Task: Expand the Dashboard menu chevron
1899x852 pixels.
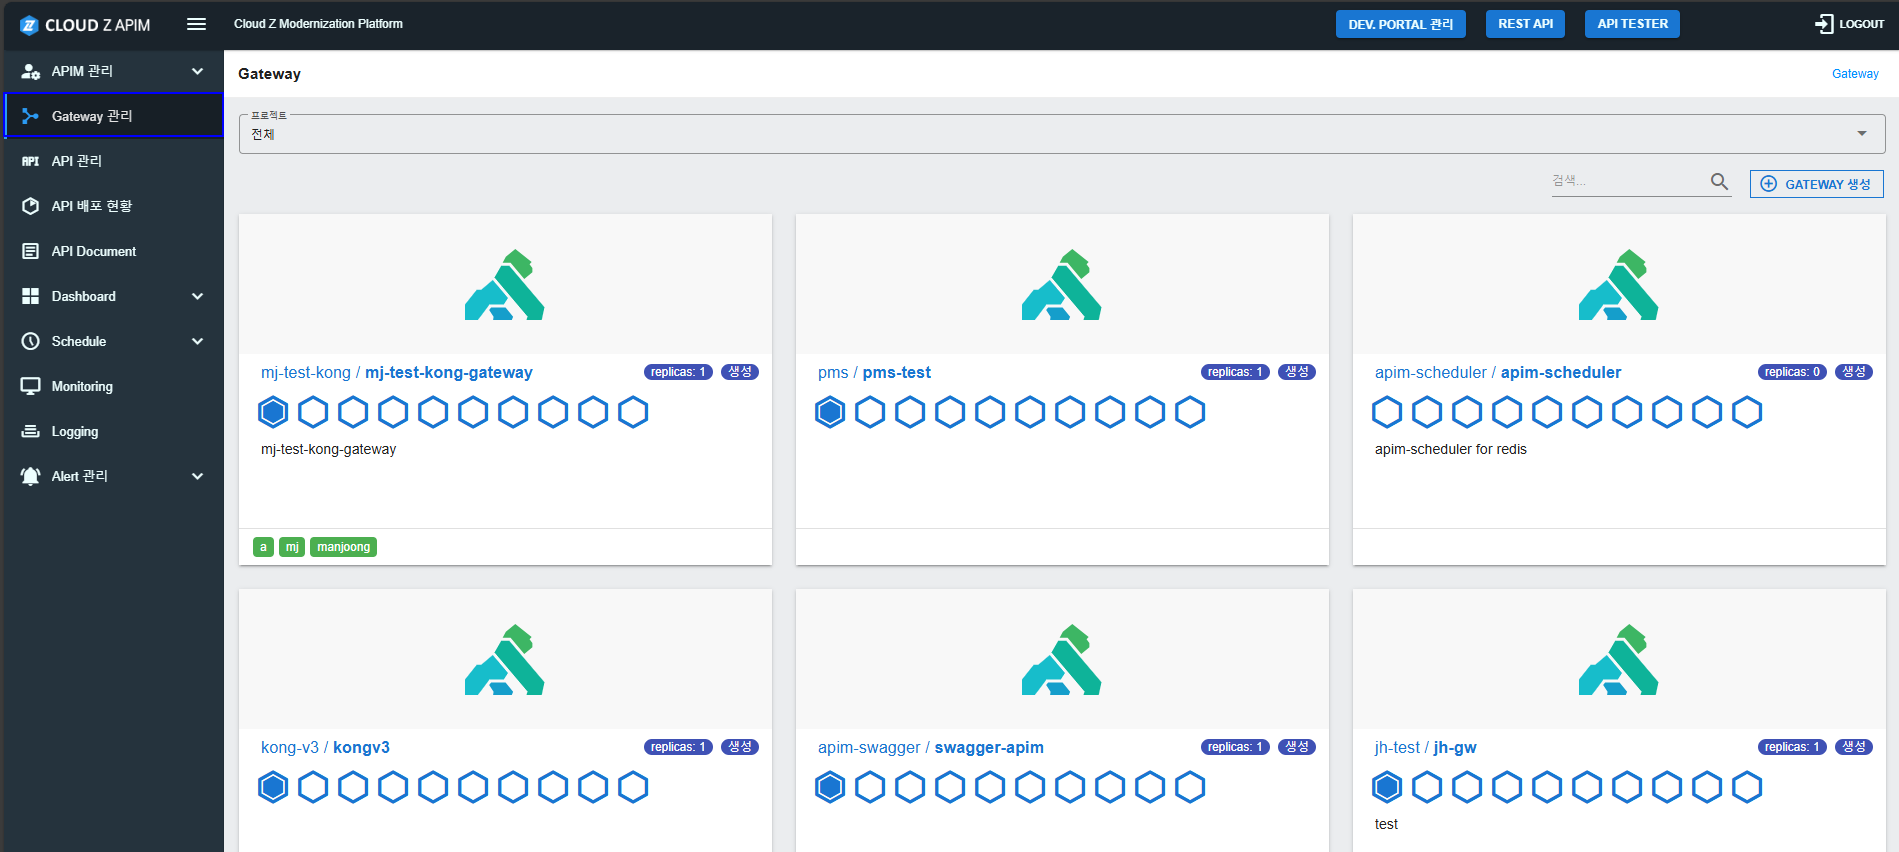Action: pyautogui.click(x=197, y=296)
